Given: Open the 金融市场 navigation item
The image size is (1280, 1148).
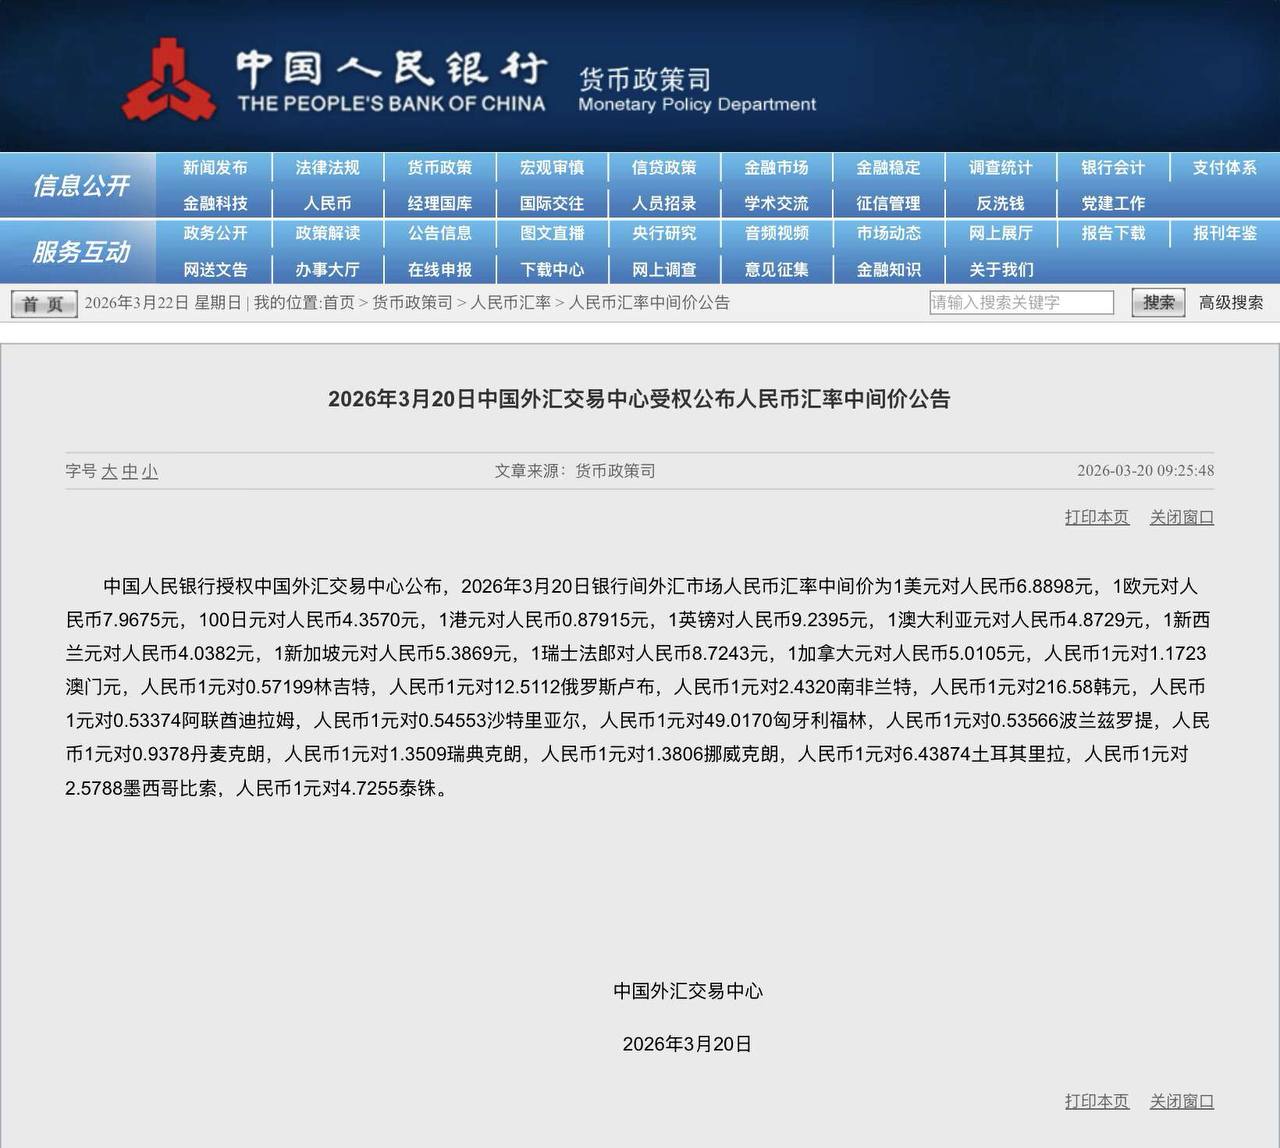Looking at the screenshot, I should click(776, 168).
